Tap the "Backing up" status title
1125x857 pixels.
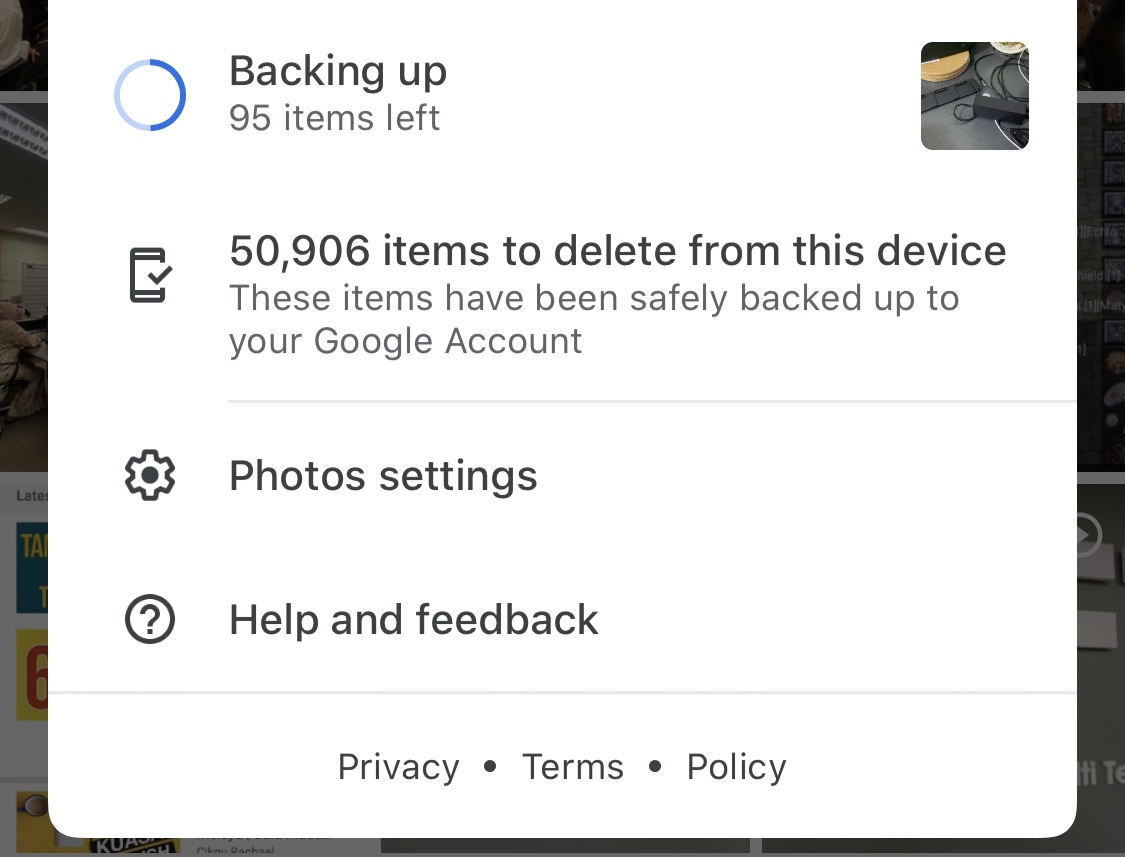click(x=338, y=72)
